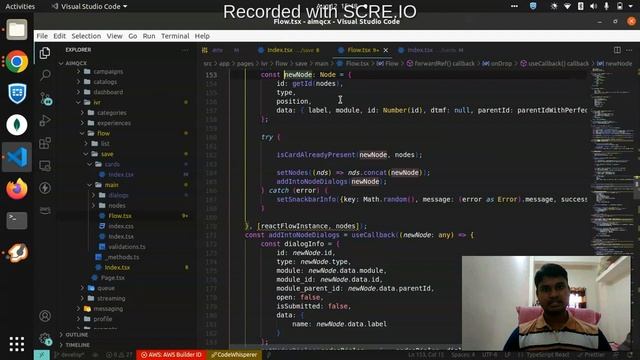
Task: Expand the dashboard folder
Action: coord(108,92)
